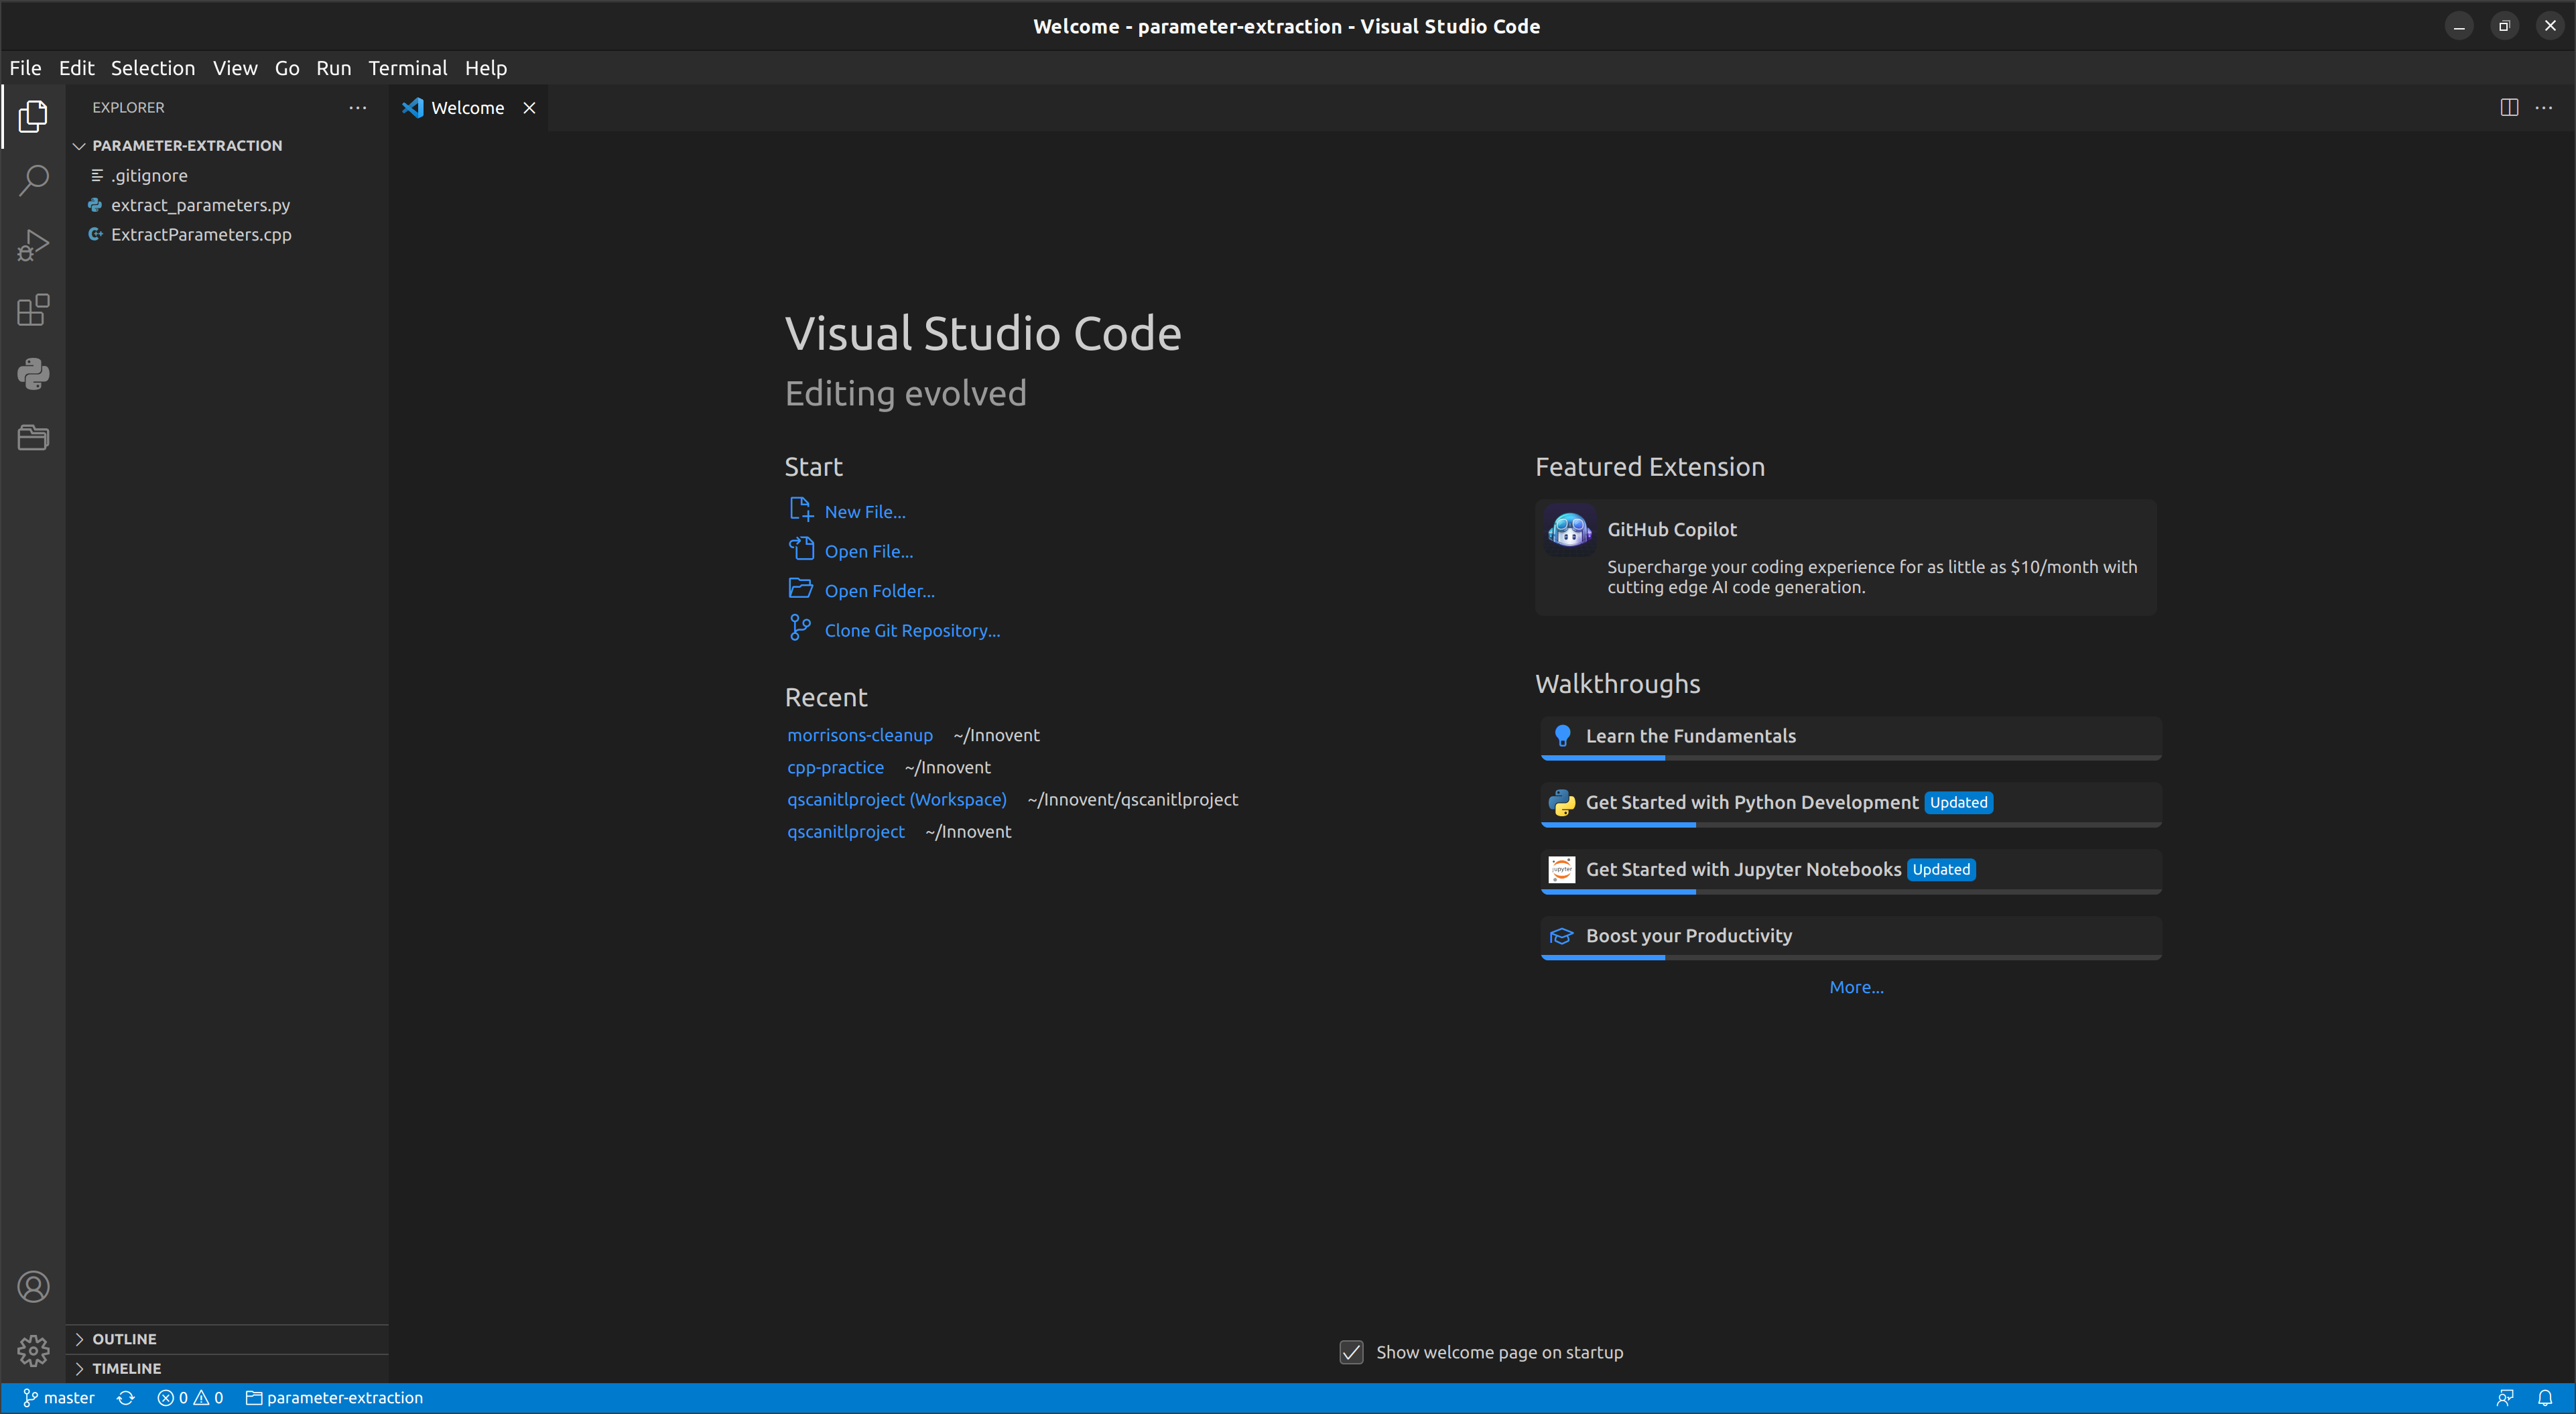
Task: Open the Run menu
Action: click(333, 68)
